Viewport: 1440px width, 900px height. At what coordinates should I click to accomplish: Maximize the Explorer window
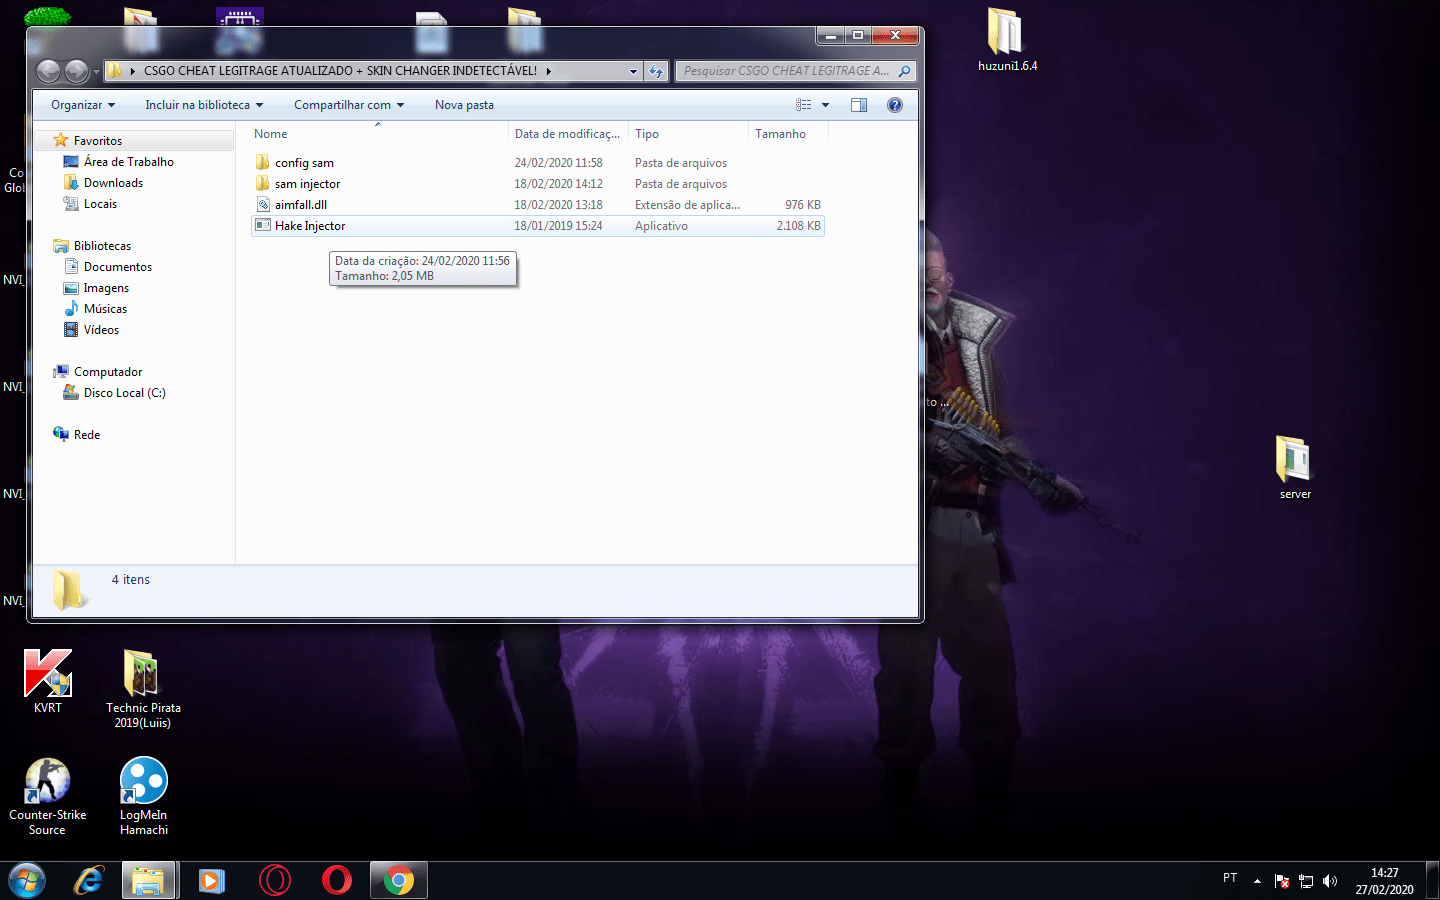pyautogui.click(x=858, y=35)
